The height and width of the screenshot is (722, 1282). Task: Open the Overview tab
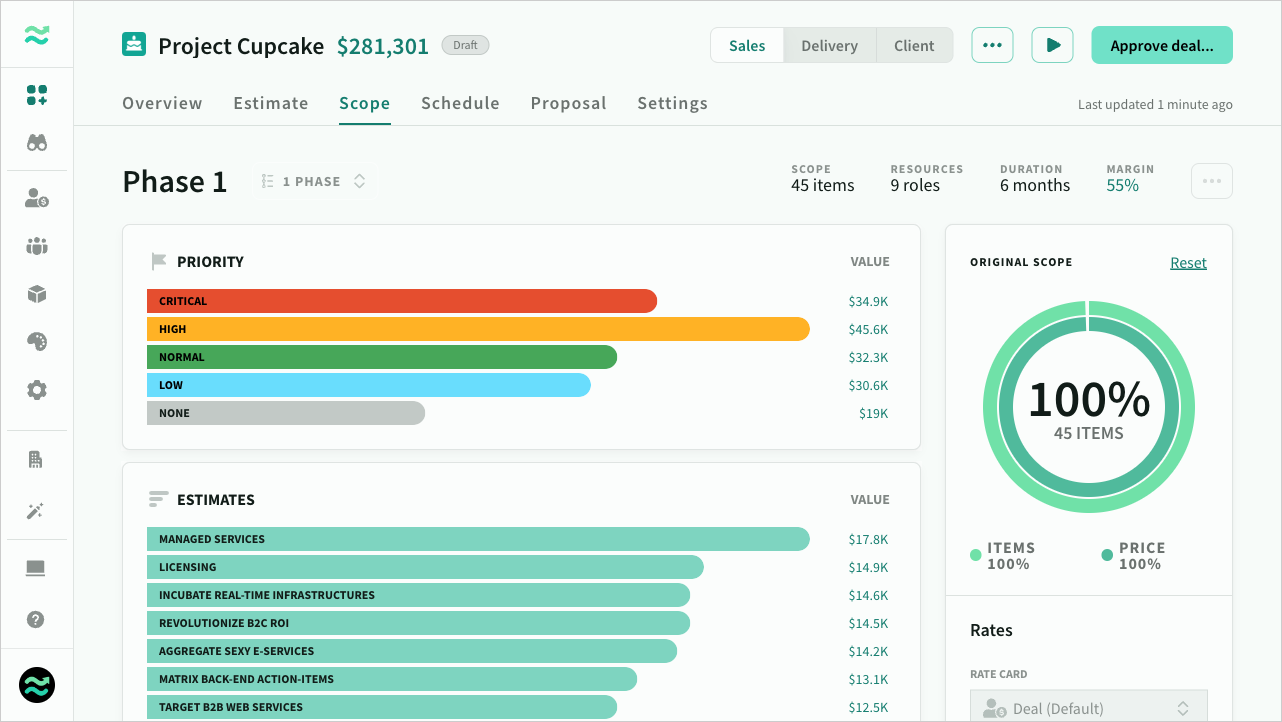[x=162, y=103]
